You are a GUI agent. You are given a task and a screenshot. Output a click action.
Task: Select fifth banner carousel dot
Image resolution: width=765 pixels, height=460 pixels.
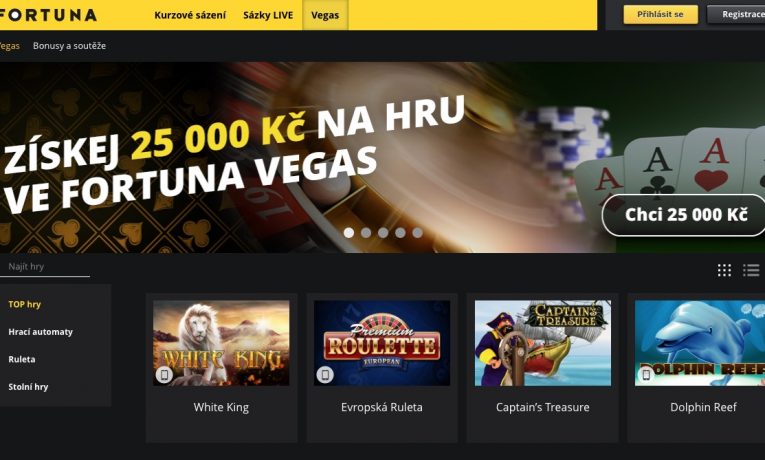coord(417,233)
